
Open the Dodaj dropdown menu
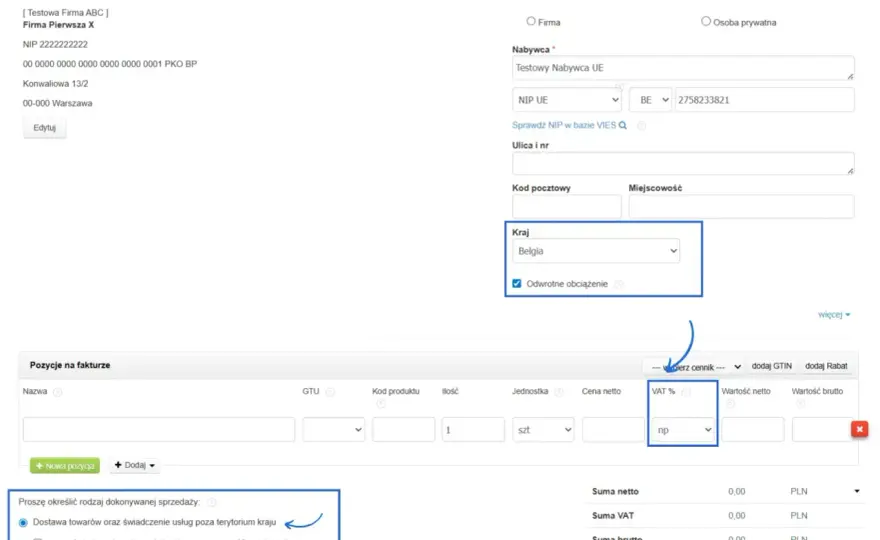point(135,465)
